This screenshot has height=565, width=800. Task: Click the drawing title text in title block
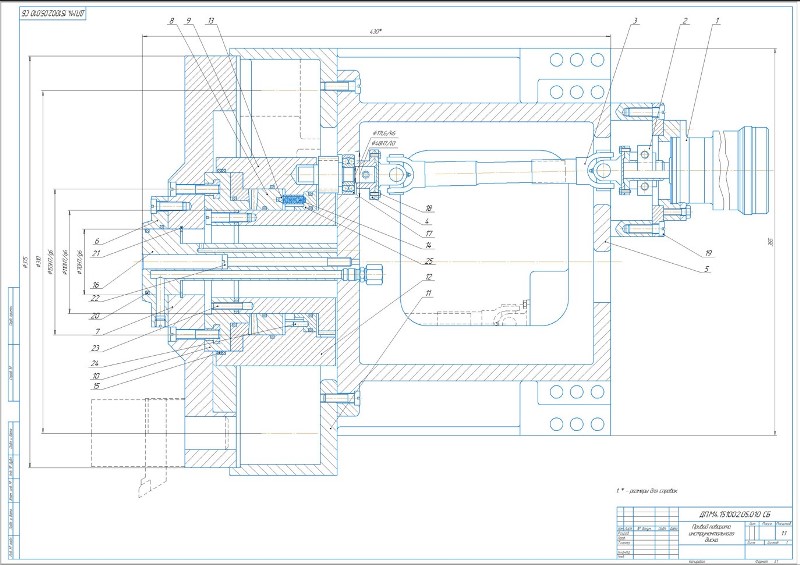point(710,532)
